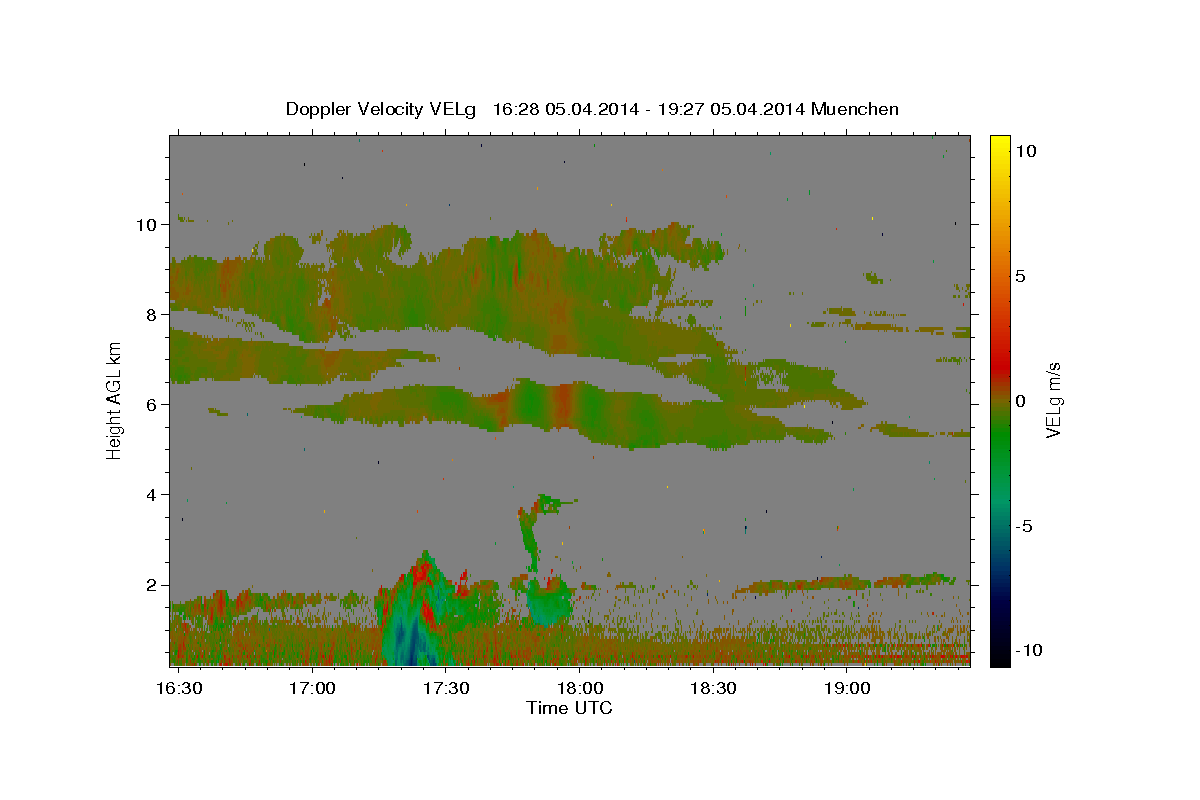
Task: Click the height tick label 2
Action: pos(152,585)
